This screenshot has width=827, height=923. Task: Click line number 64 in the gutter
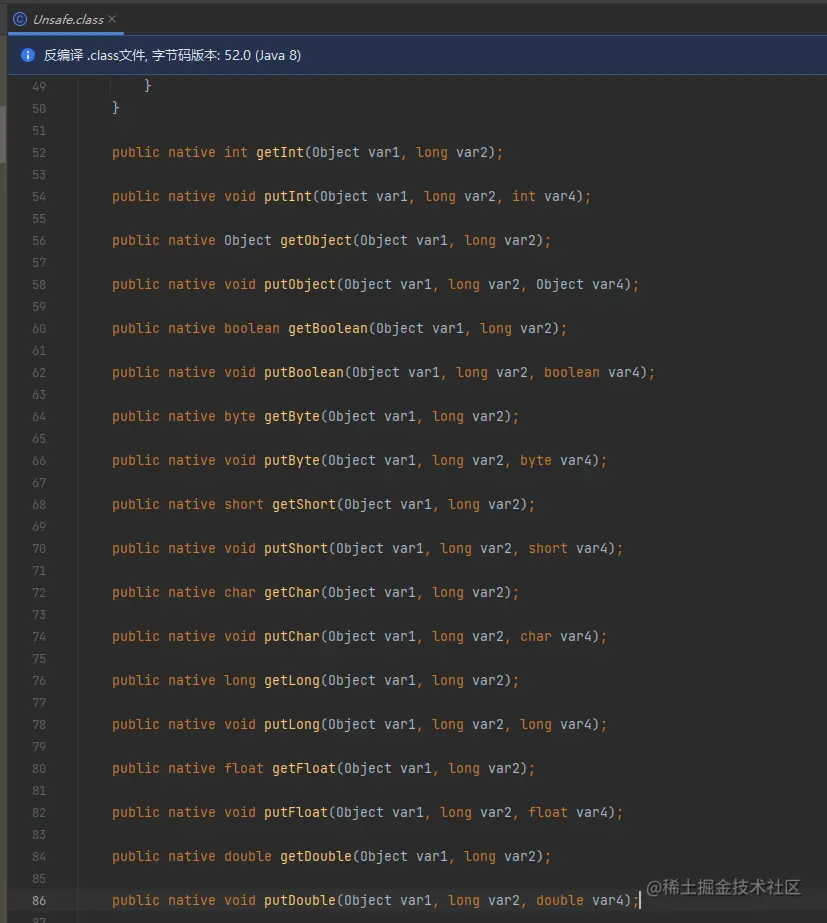pyautogui.click(x=39, y=417)
